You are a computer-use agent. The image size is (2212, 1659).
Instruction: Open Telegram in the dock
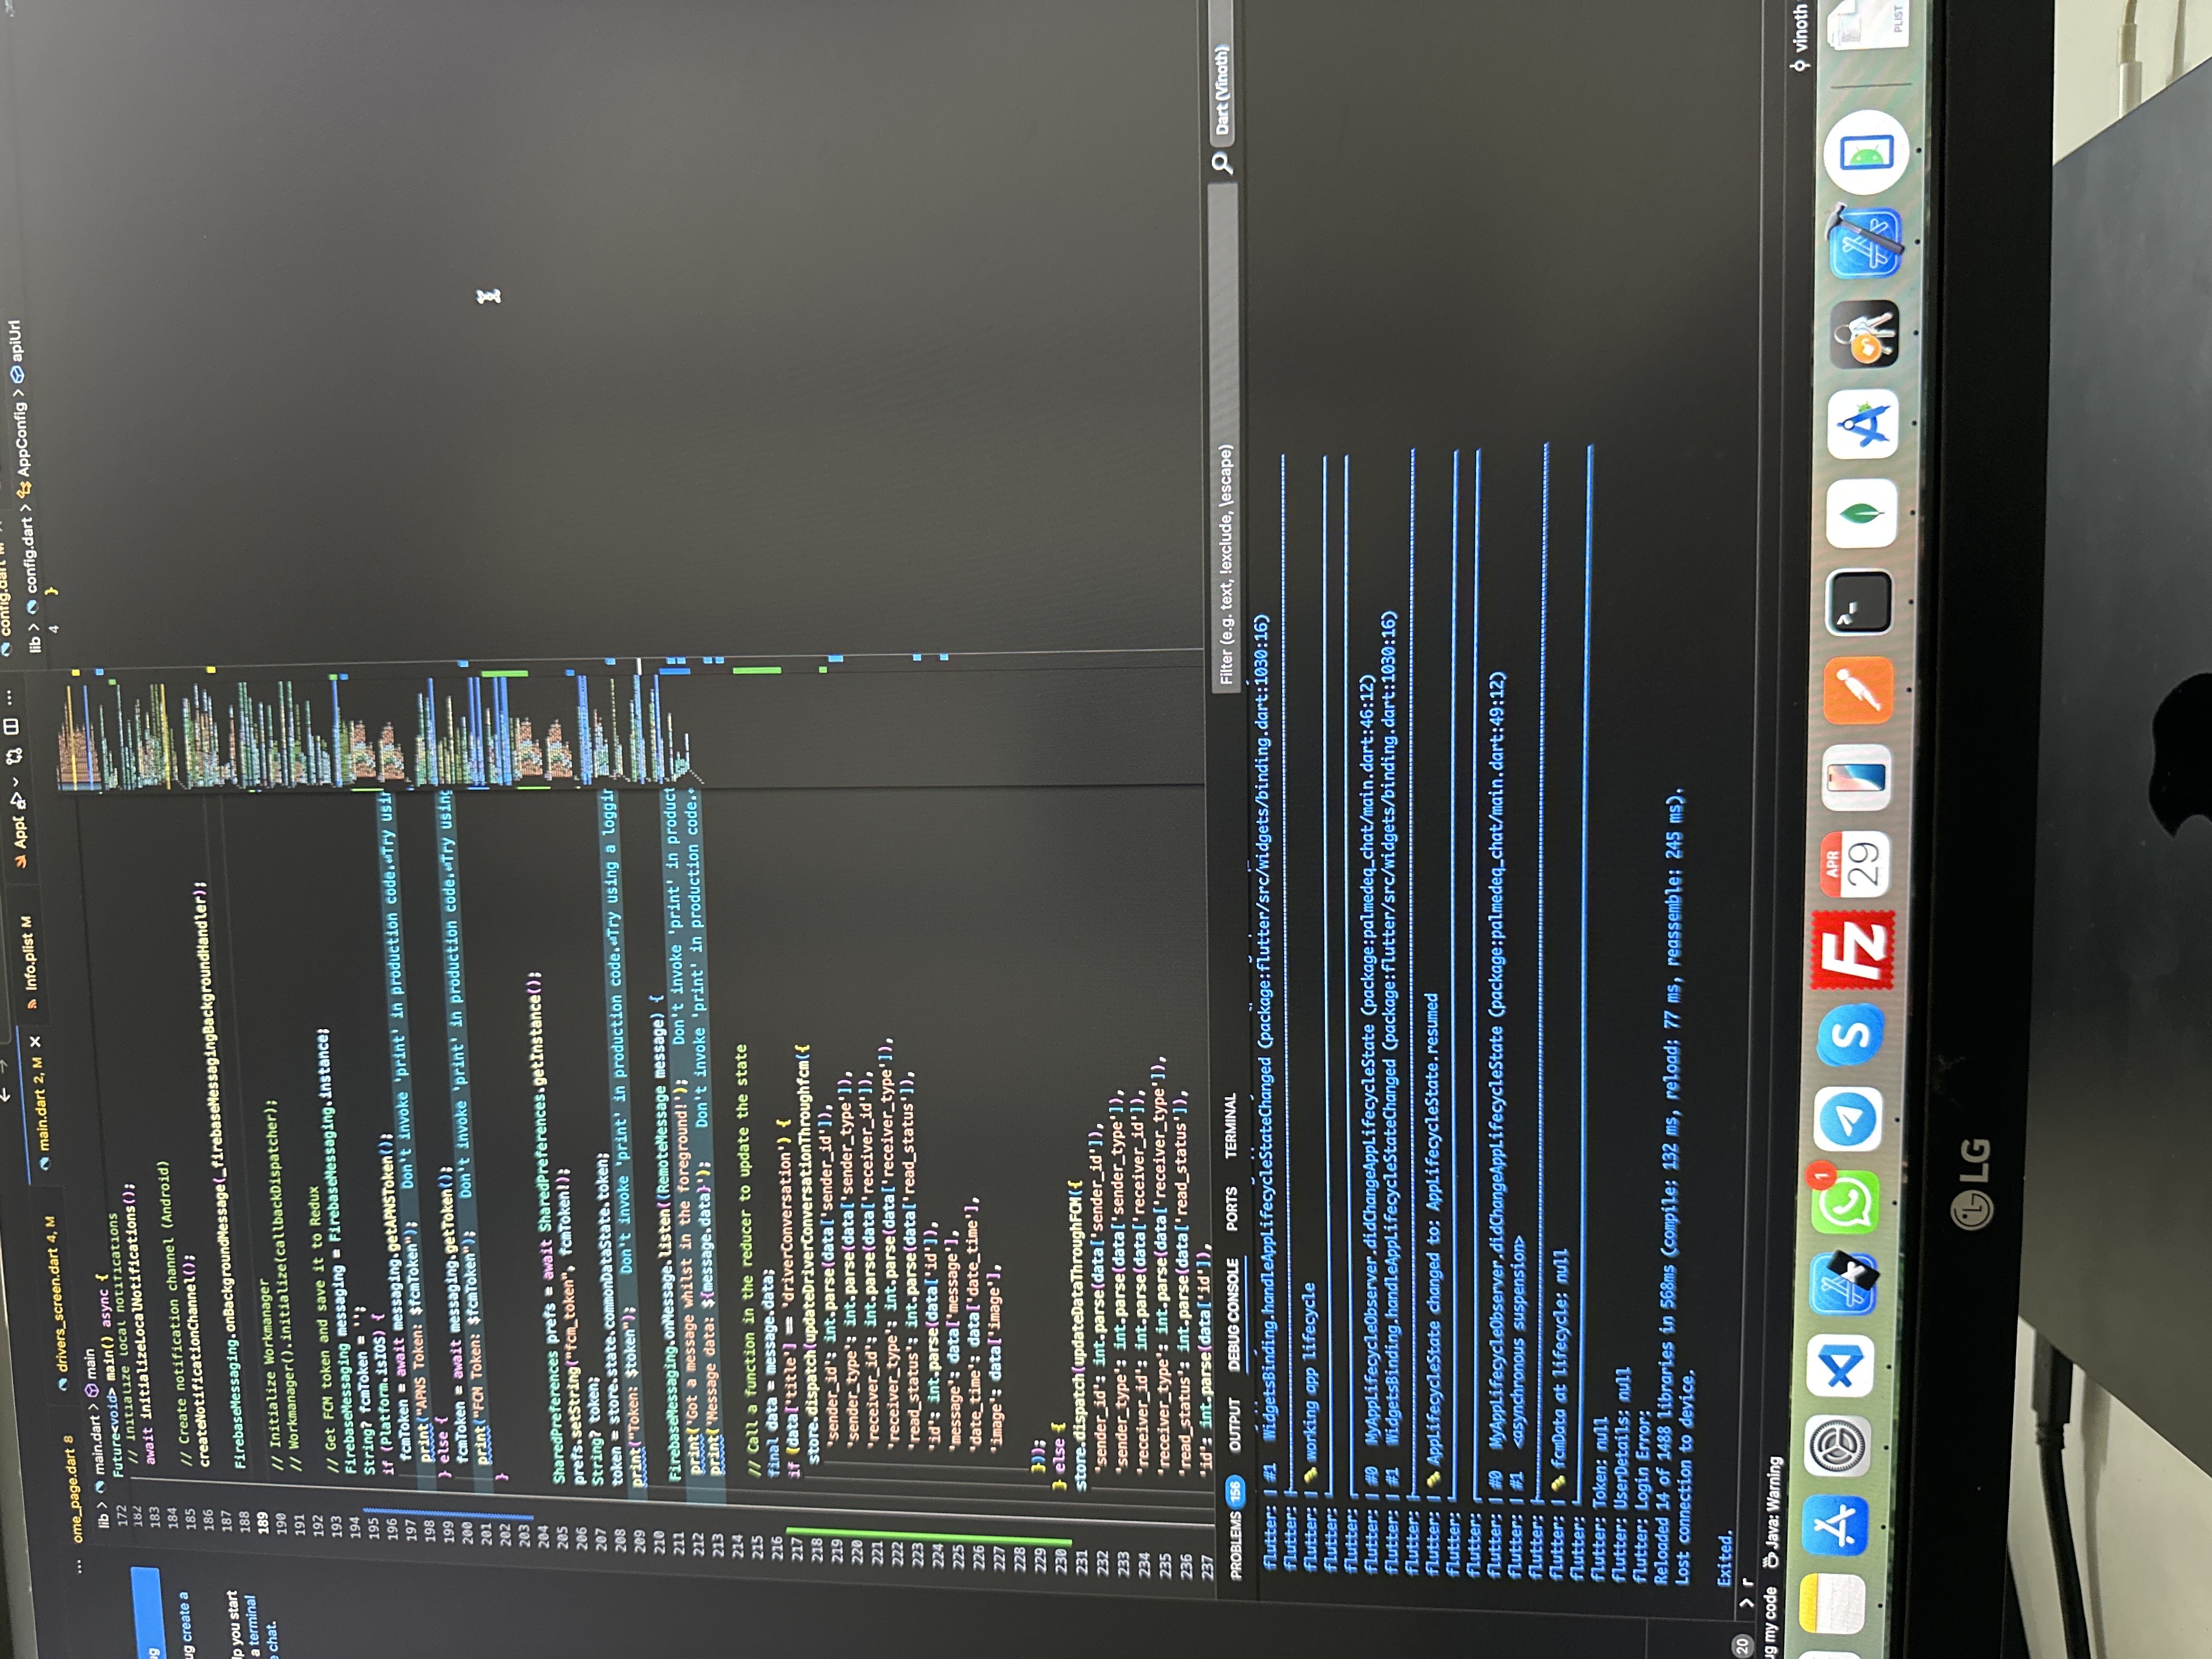1848,1120
